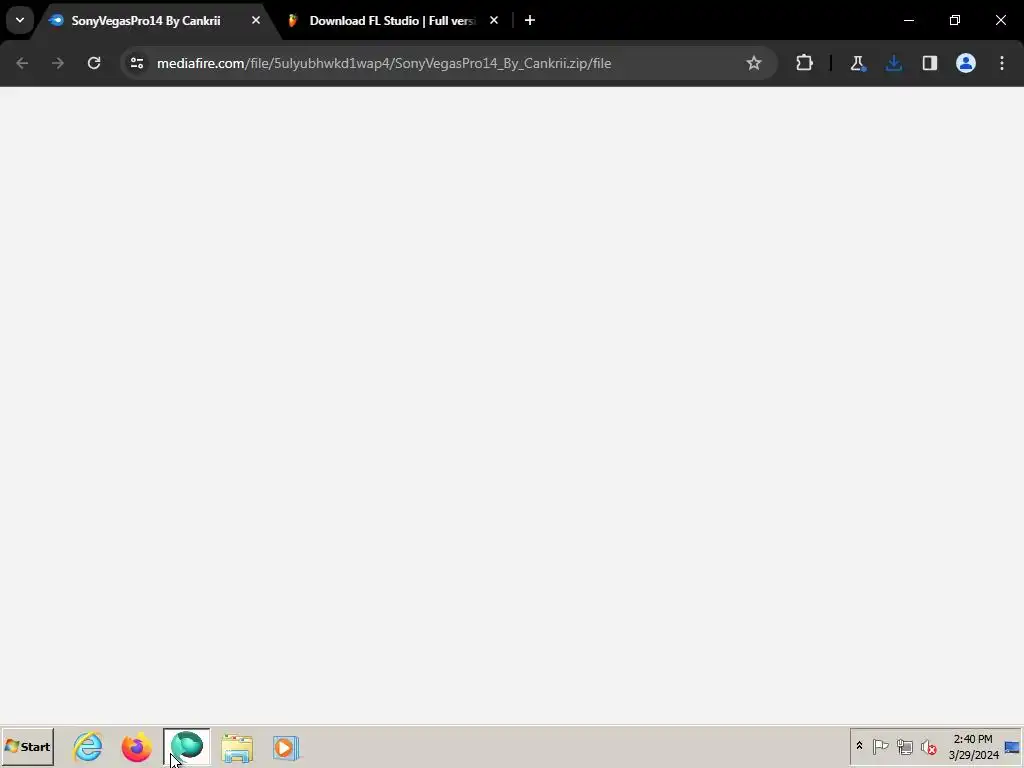Image resolution: width=1024 pixels, height=768 pixels.
Task: Open the tab search dropdown arrow
Action: pos(20,20)
